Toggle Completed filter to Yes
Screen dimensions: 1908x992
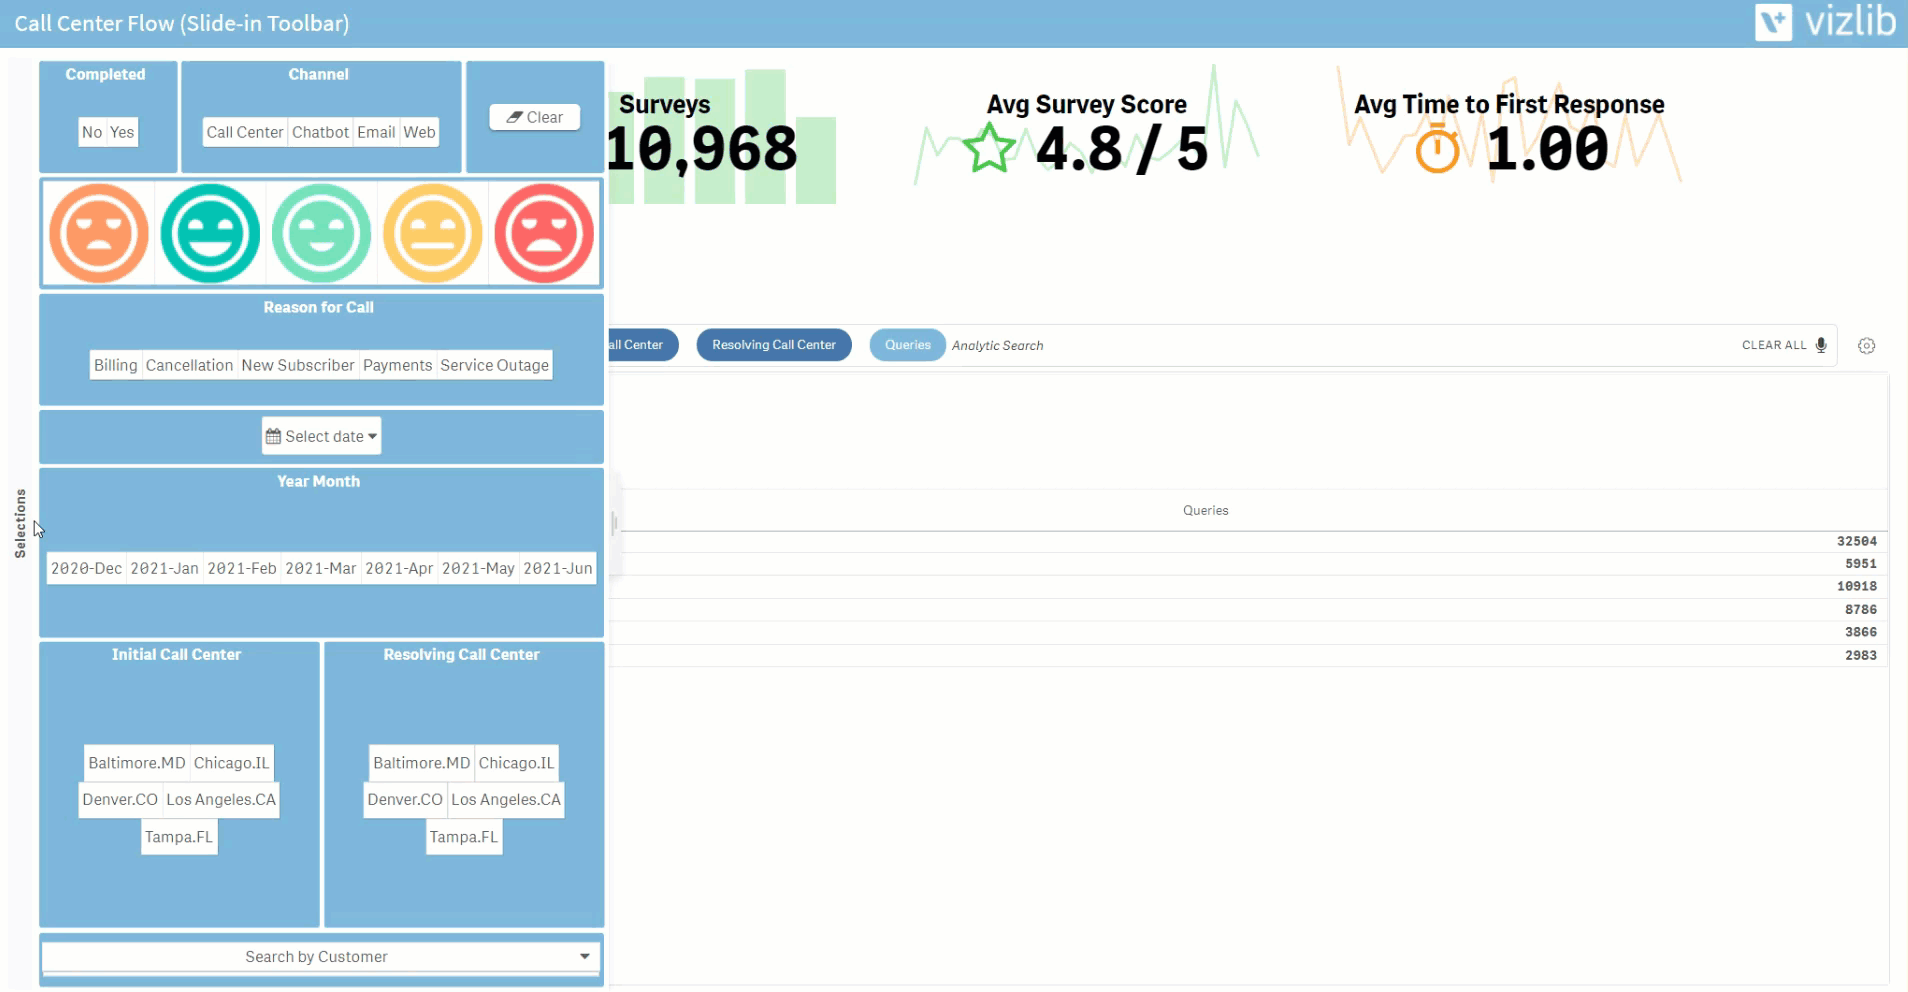(122, 132)
